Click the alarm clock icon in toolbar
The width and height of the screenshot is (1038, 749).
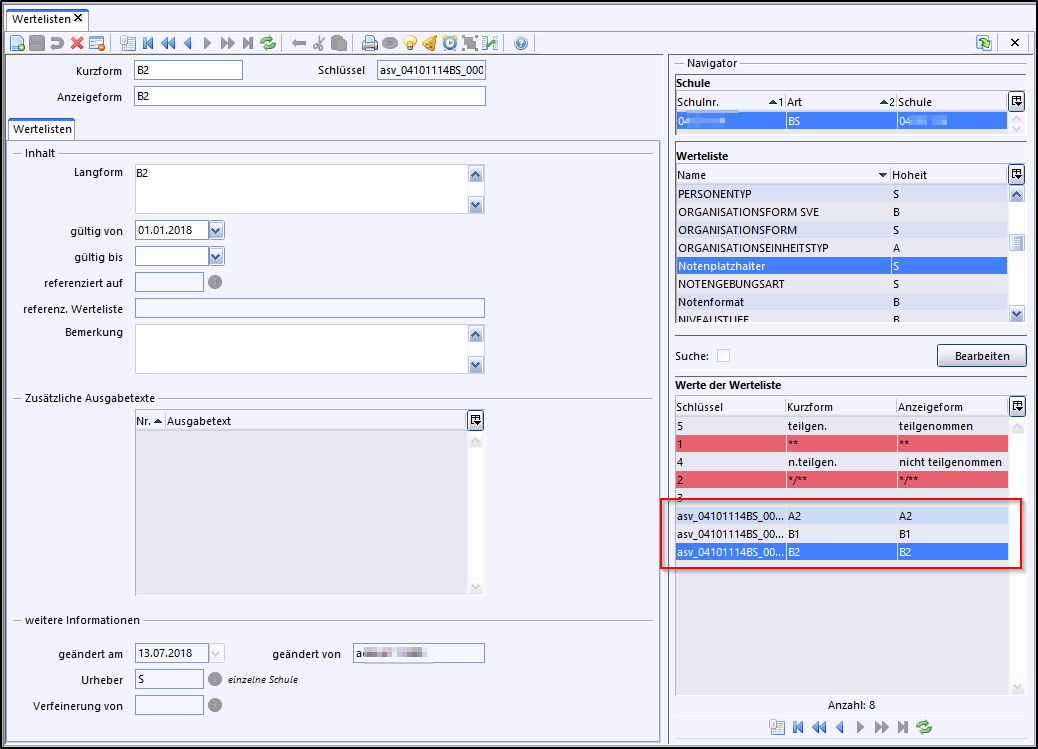pos(450,43)
